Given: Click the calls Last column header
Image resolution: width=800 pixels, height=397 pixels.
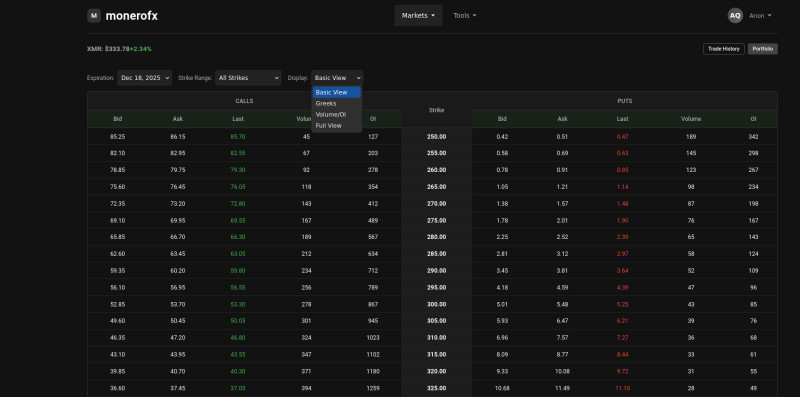Looking at the screenshot, I should (238, 119).
